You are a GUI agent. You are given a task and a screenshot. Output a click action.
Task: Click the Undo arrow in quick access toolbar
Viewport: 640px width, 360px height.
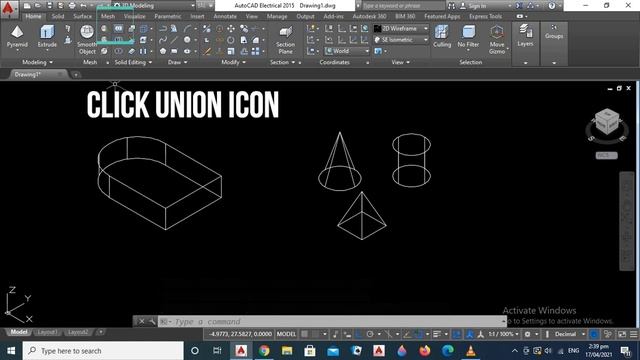[x=83, y=6]
